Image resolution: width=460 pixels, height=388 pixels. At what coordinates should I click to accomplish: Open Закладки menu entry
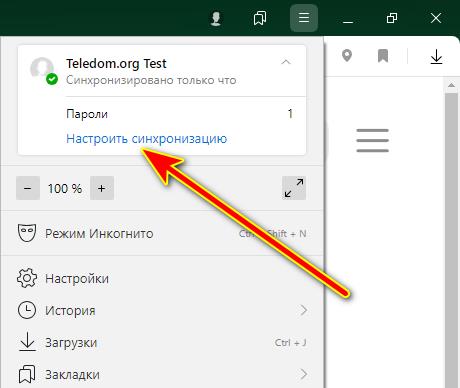coord(162,374)
